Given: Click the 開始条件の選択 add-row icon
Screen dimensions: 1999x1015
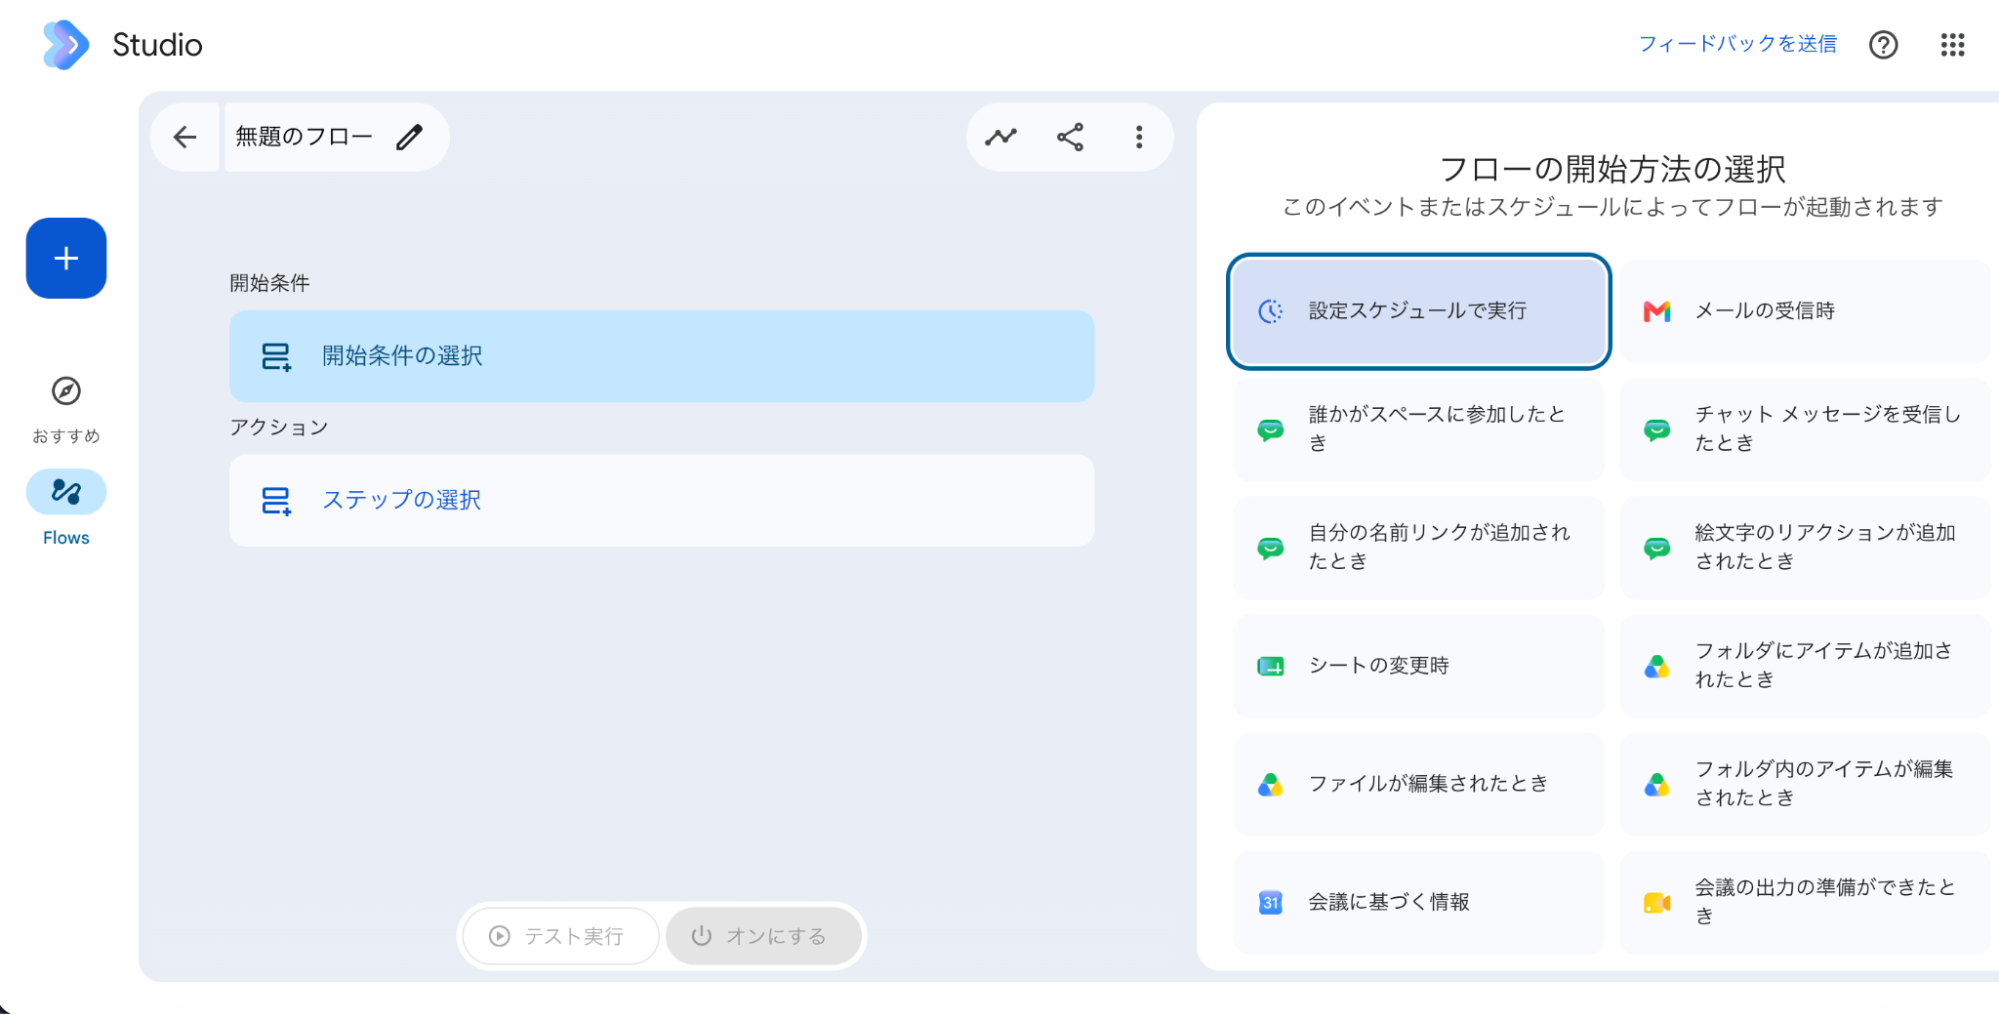Looking at the screenshot, I should click(x=276, y=357).
